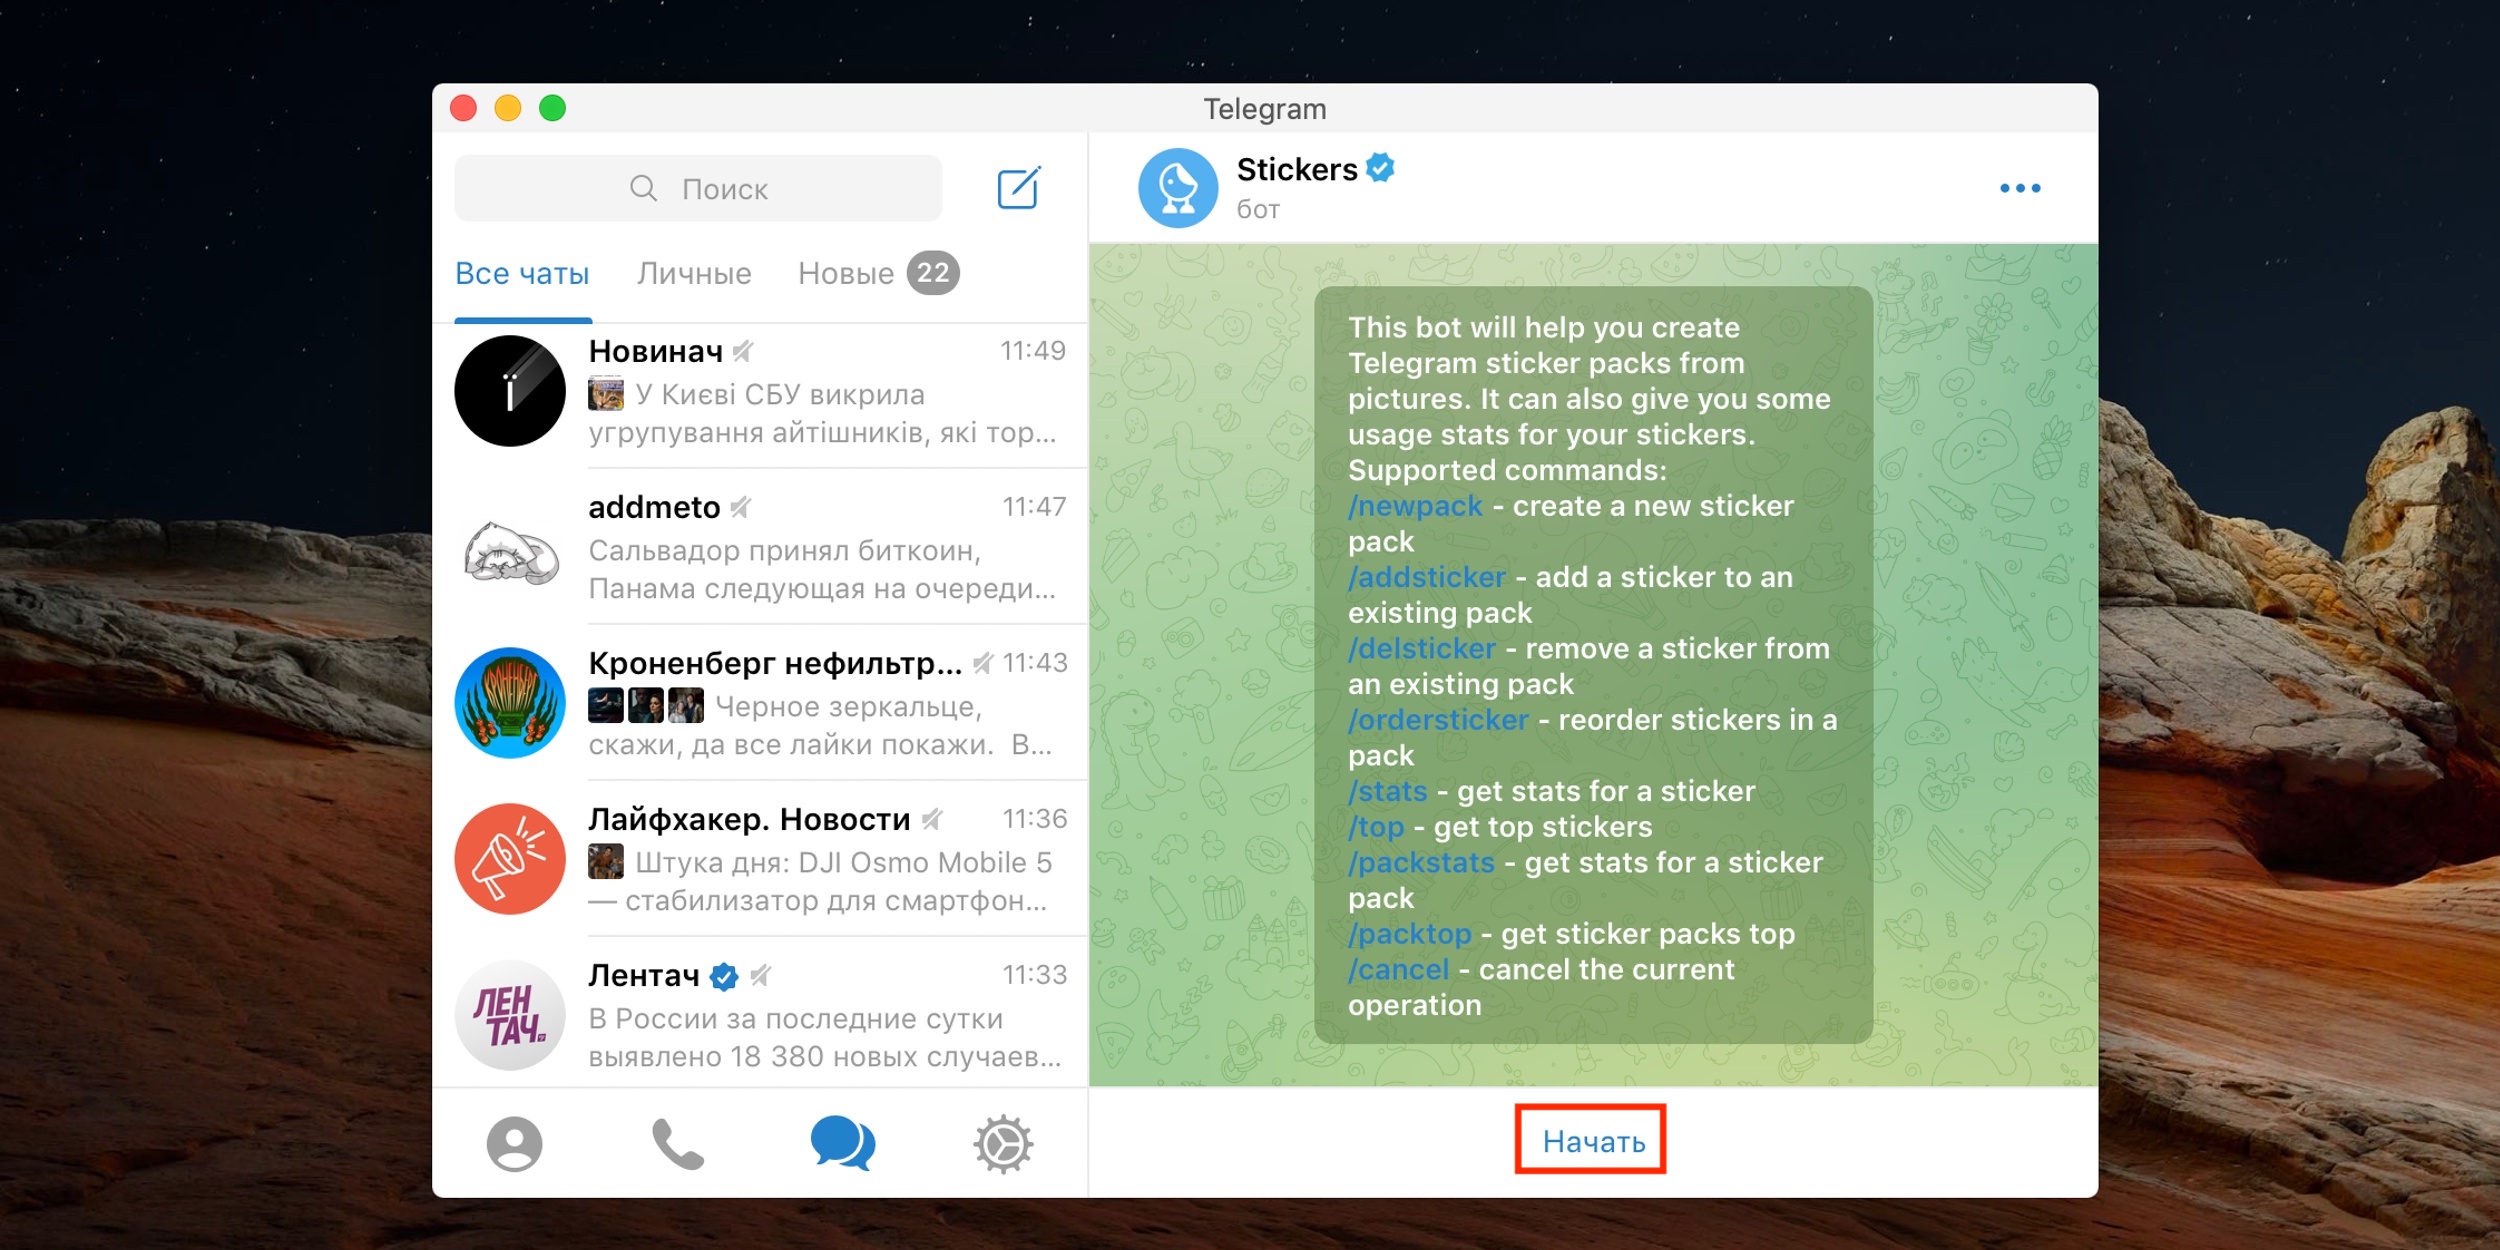Click the muted icon beside addmeto
Image resolution: width=2500 pixels, height=1250 pixels.
click(x=740, y=507)
